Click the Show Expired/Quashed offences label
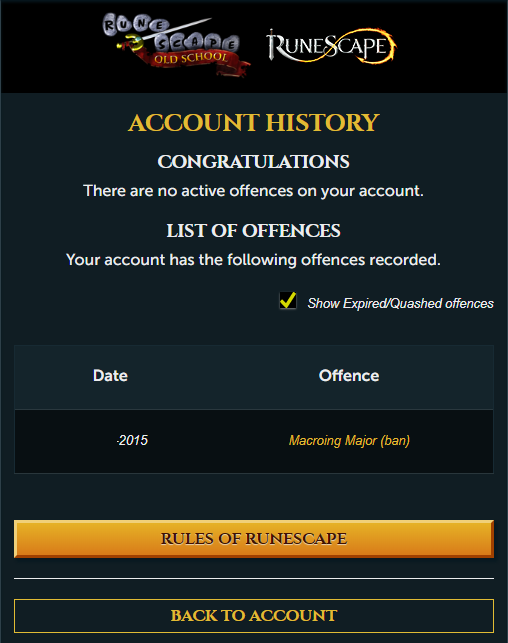 pyautogui.click(x=401, y=303)
